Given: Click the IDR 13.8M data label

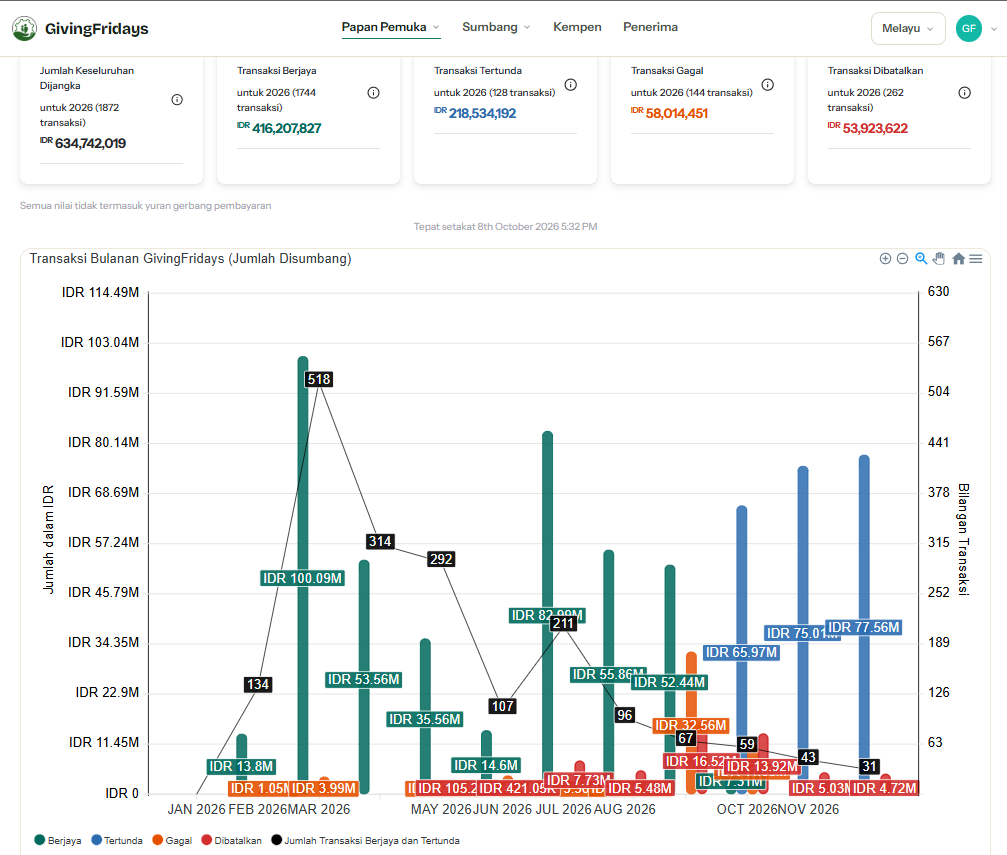Looking at the screenshot, I should (x=241, y=766).
